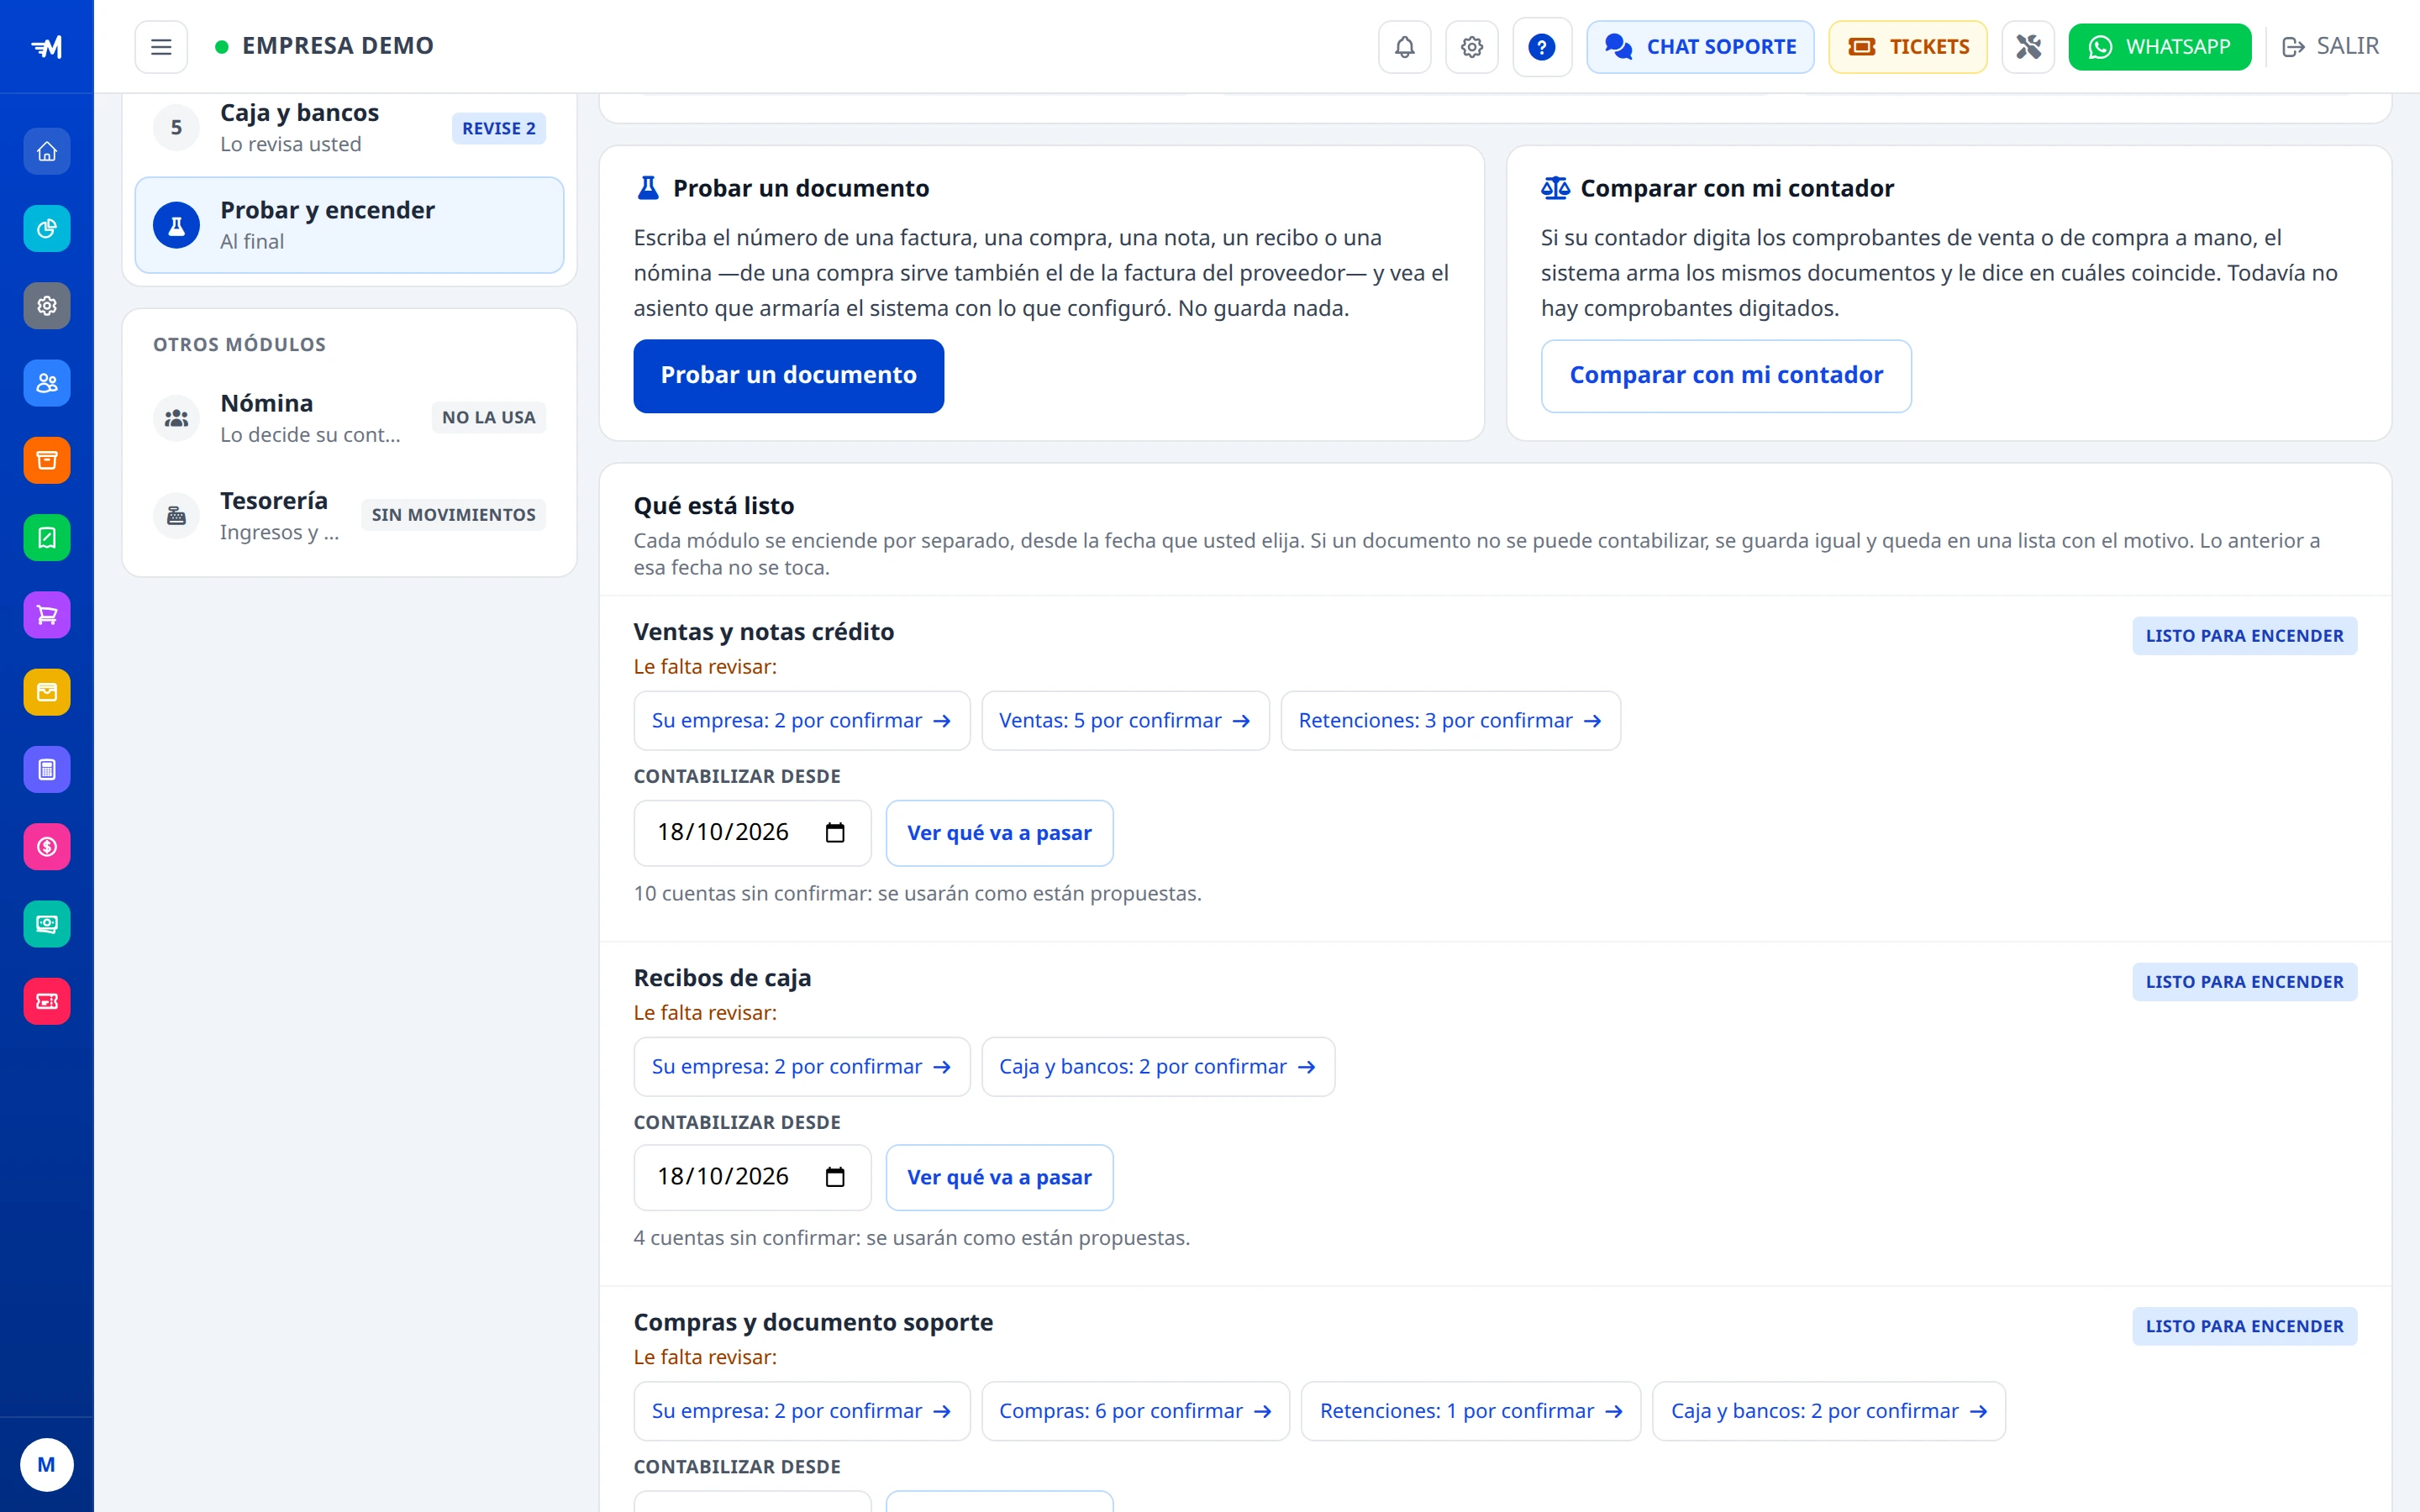Click Ver qué va a pasar for Recibos de caja
2420x1512 pixels.
click(999, 1177)
